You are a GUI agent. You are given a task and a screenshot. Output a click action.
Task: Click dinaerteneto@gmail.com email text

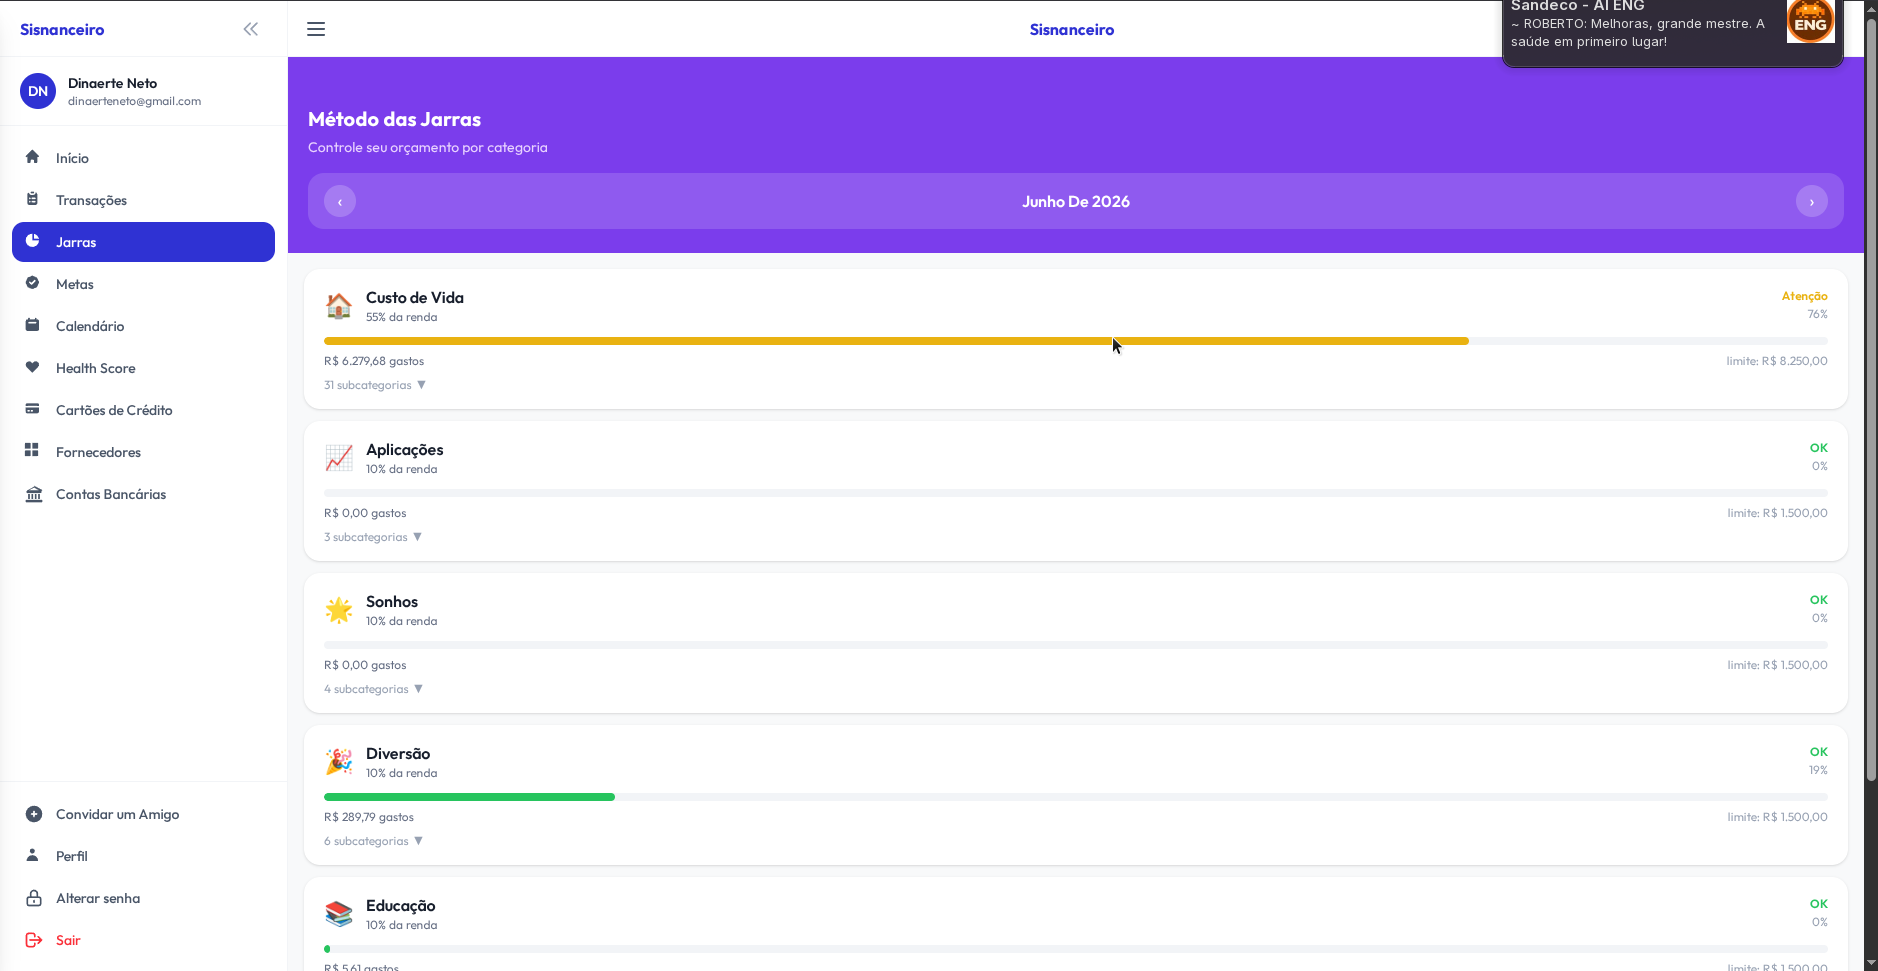click(x=135, y=101)
